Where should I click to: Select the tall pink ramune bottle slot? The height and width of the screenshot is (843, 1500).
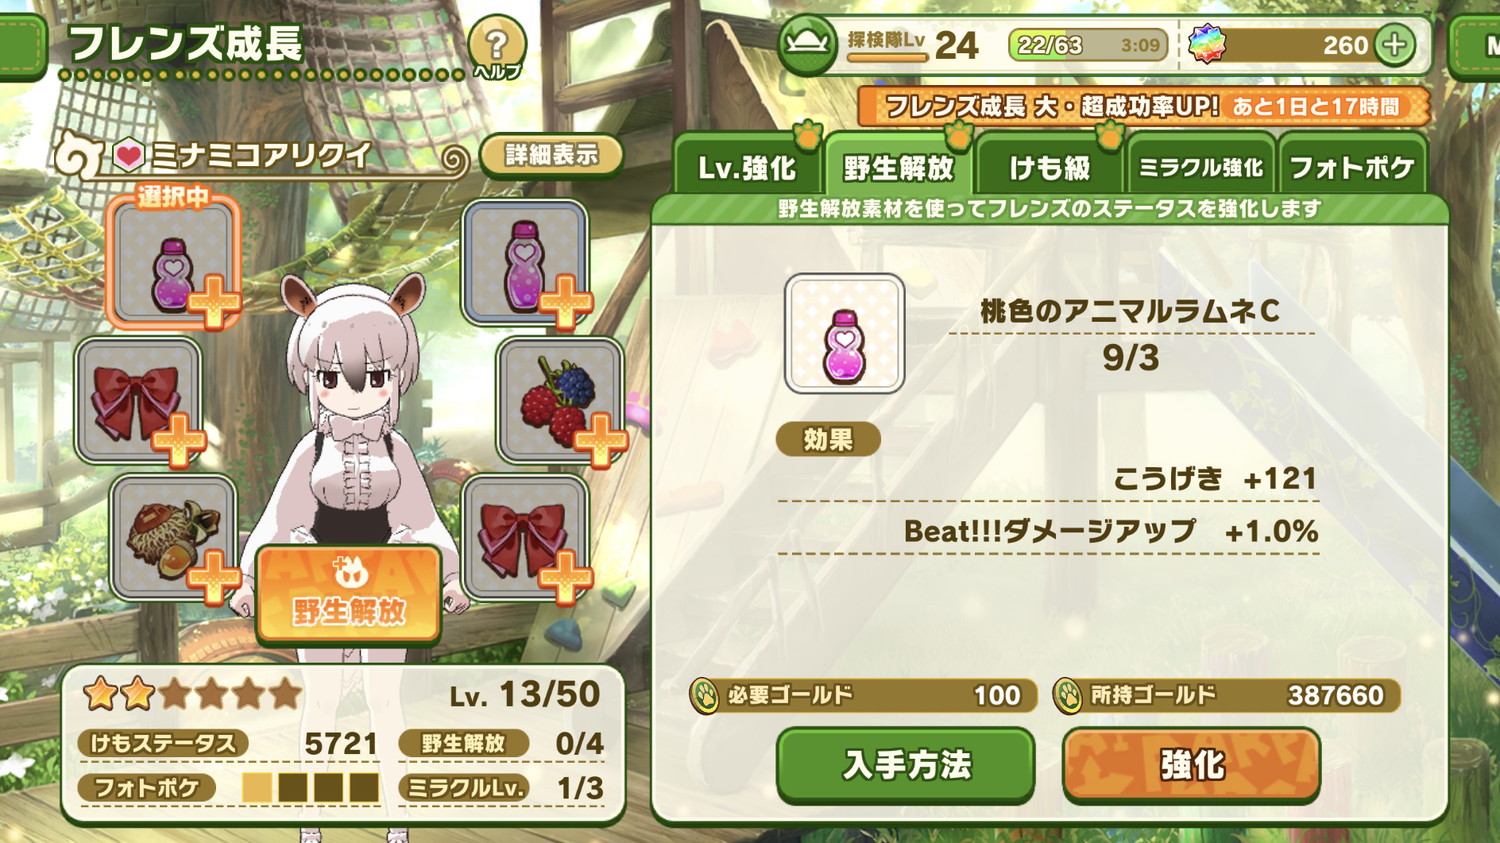tap(526, 264)
